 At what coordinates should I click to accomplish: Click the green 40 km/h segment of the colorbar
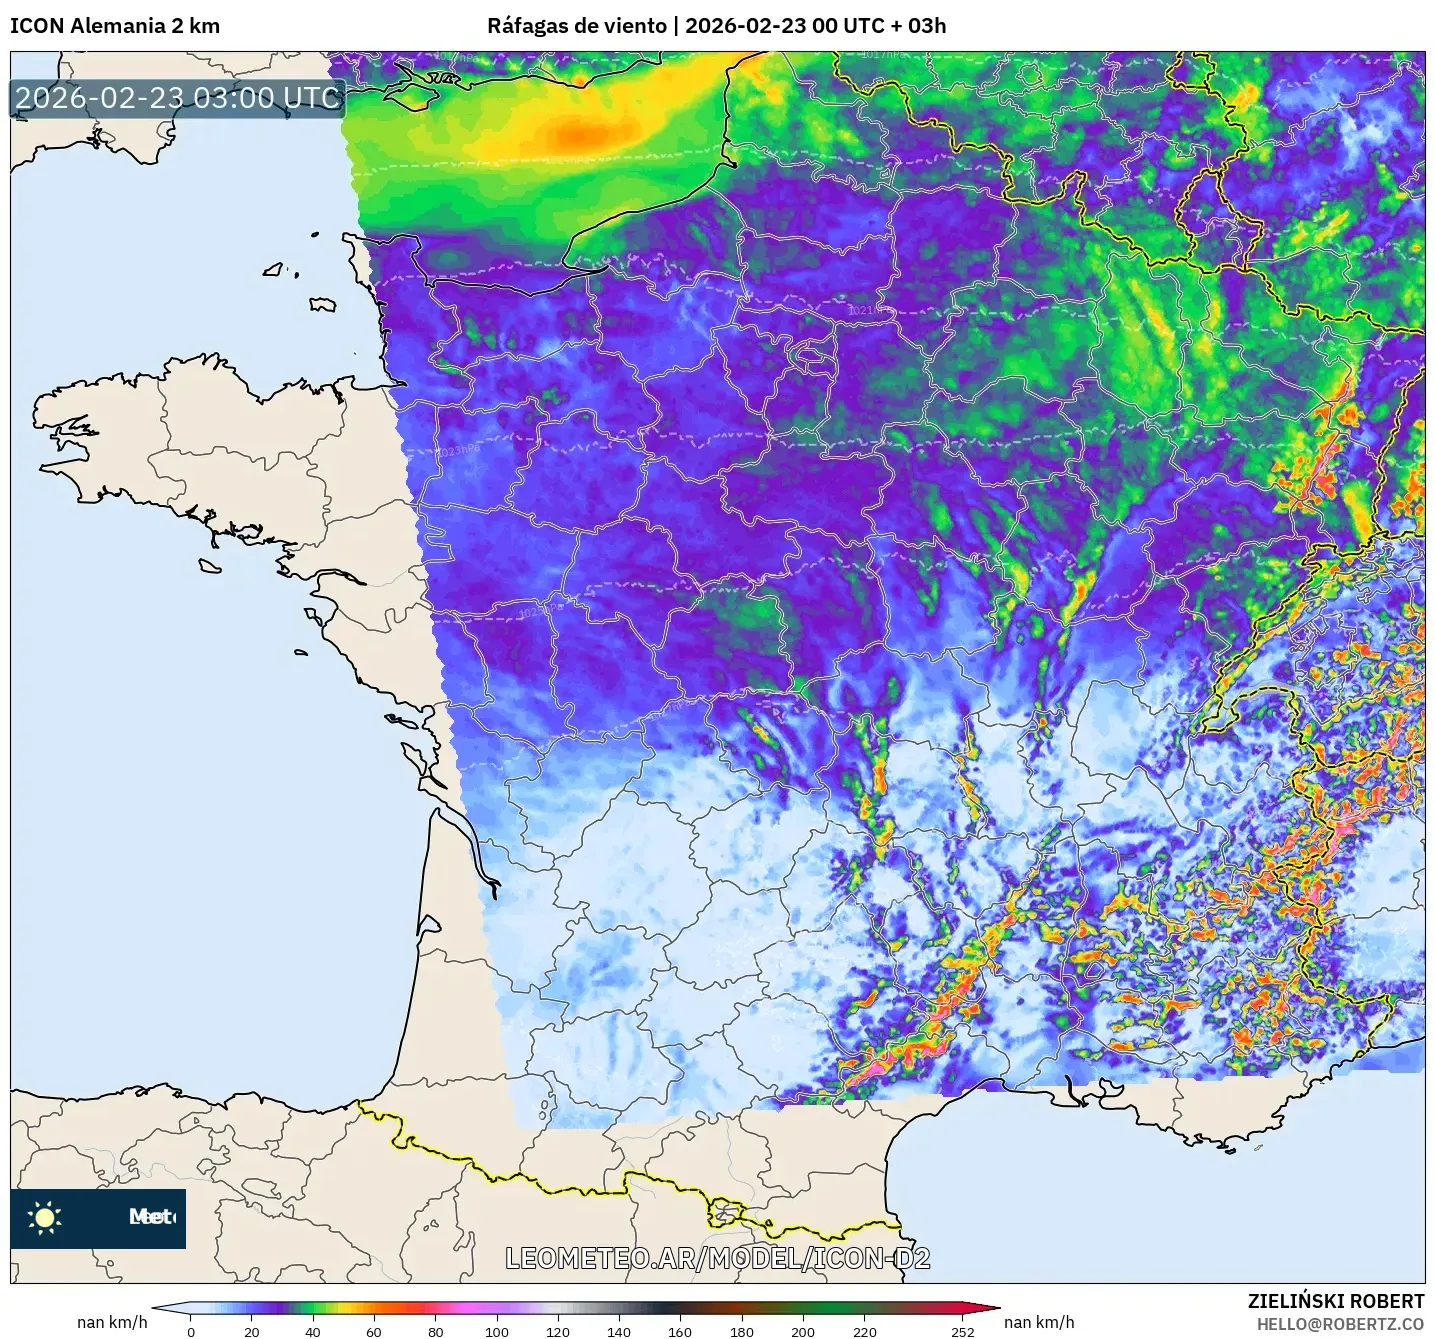(313, 1307)
